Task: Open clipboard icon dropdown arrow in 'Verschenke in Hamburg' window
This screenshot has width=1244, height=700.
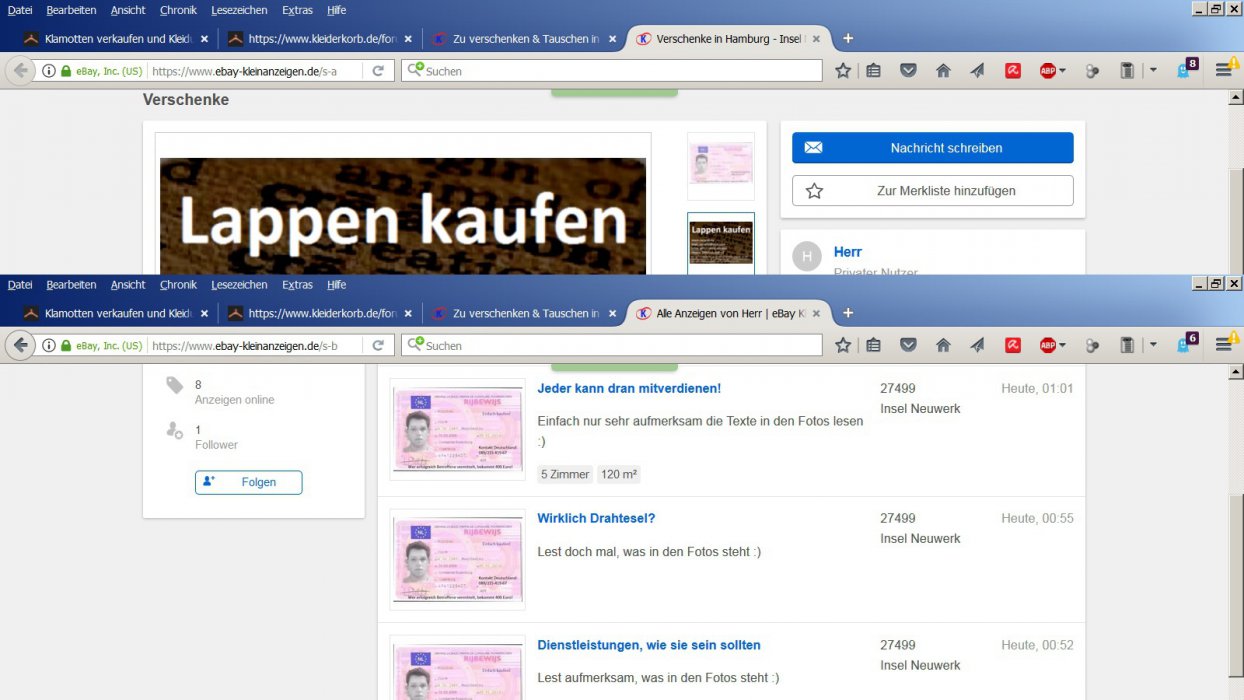Action: coord(1153,71)
